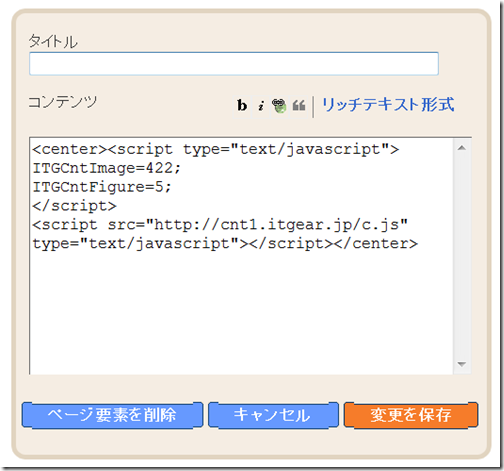Click the 変更を保存 button
504x471 pixels.
point(411,415)
